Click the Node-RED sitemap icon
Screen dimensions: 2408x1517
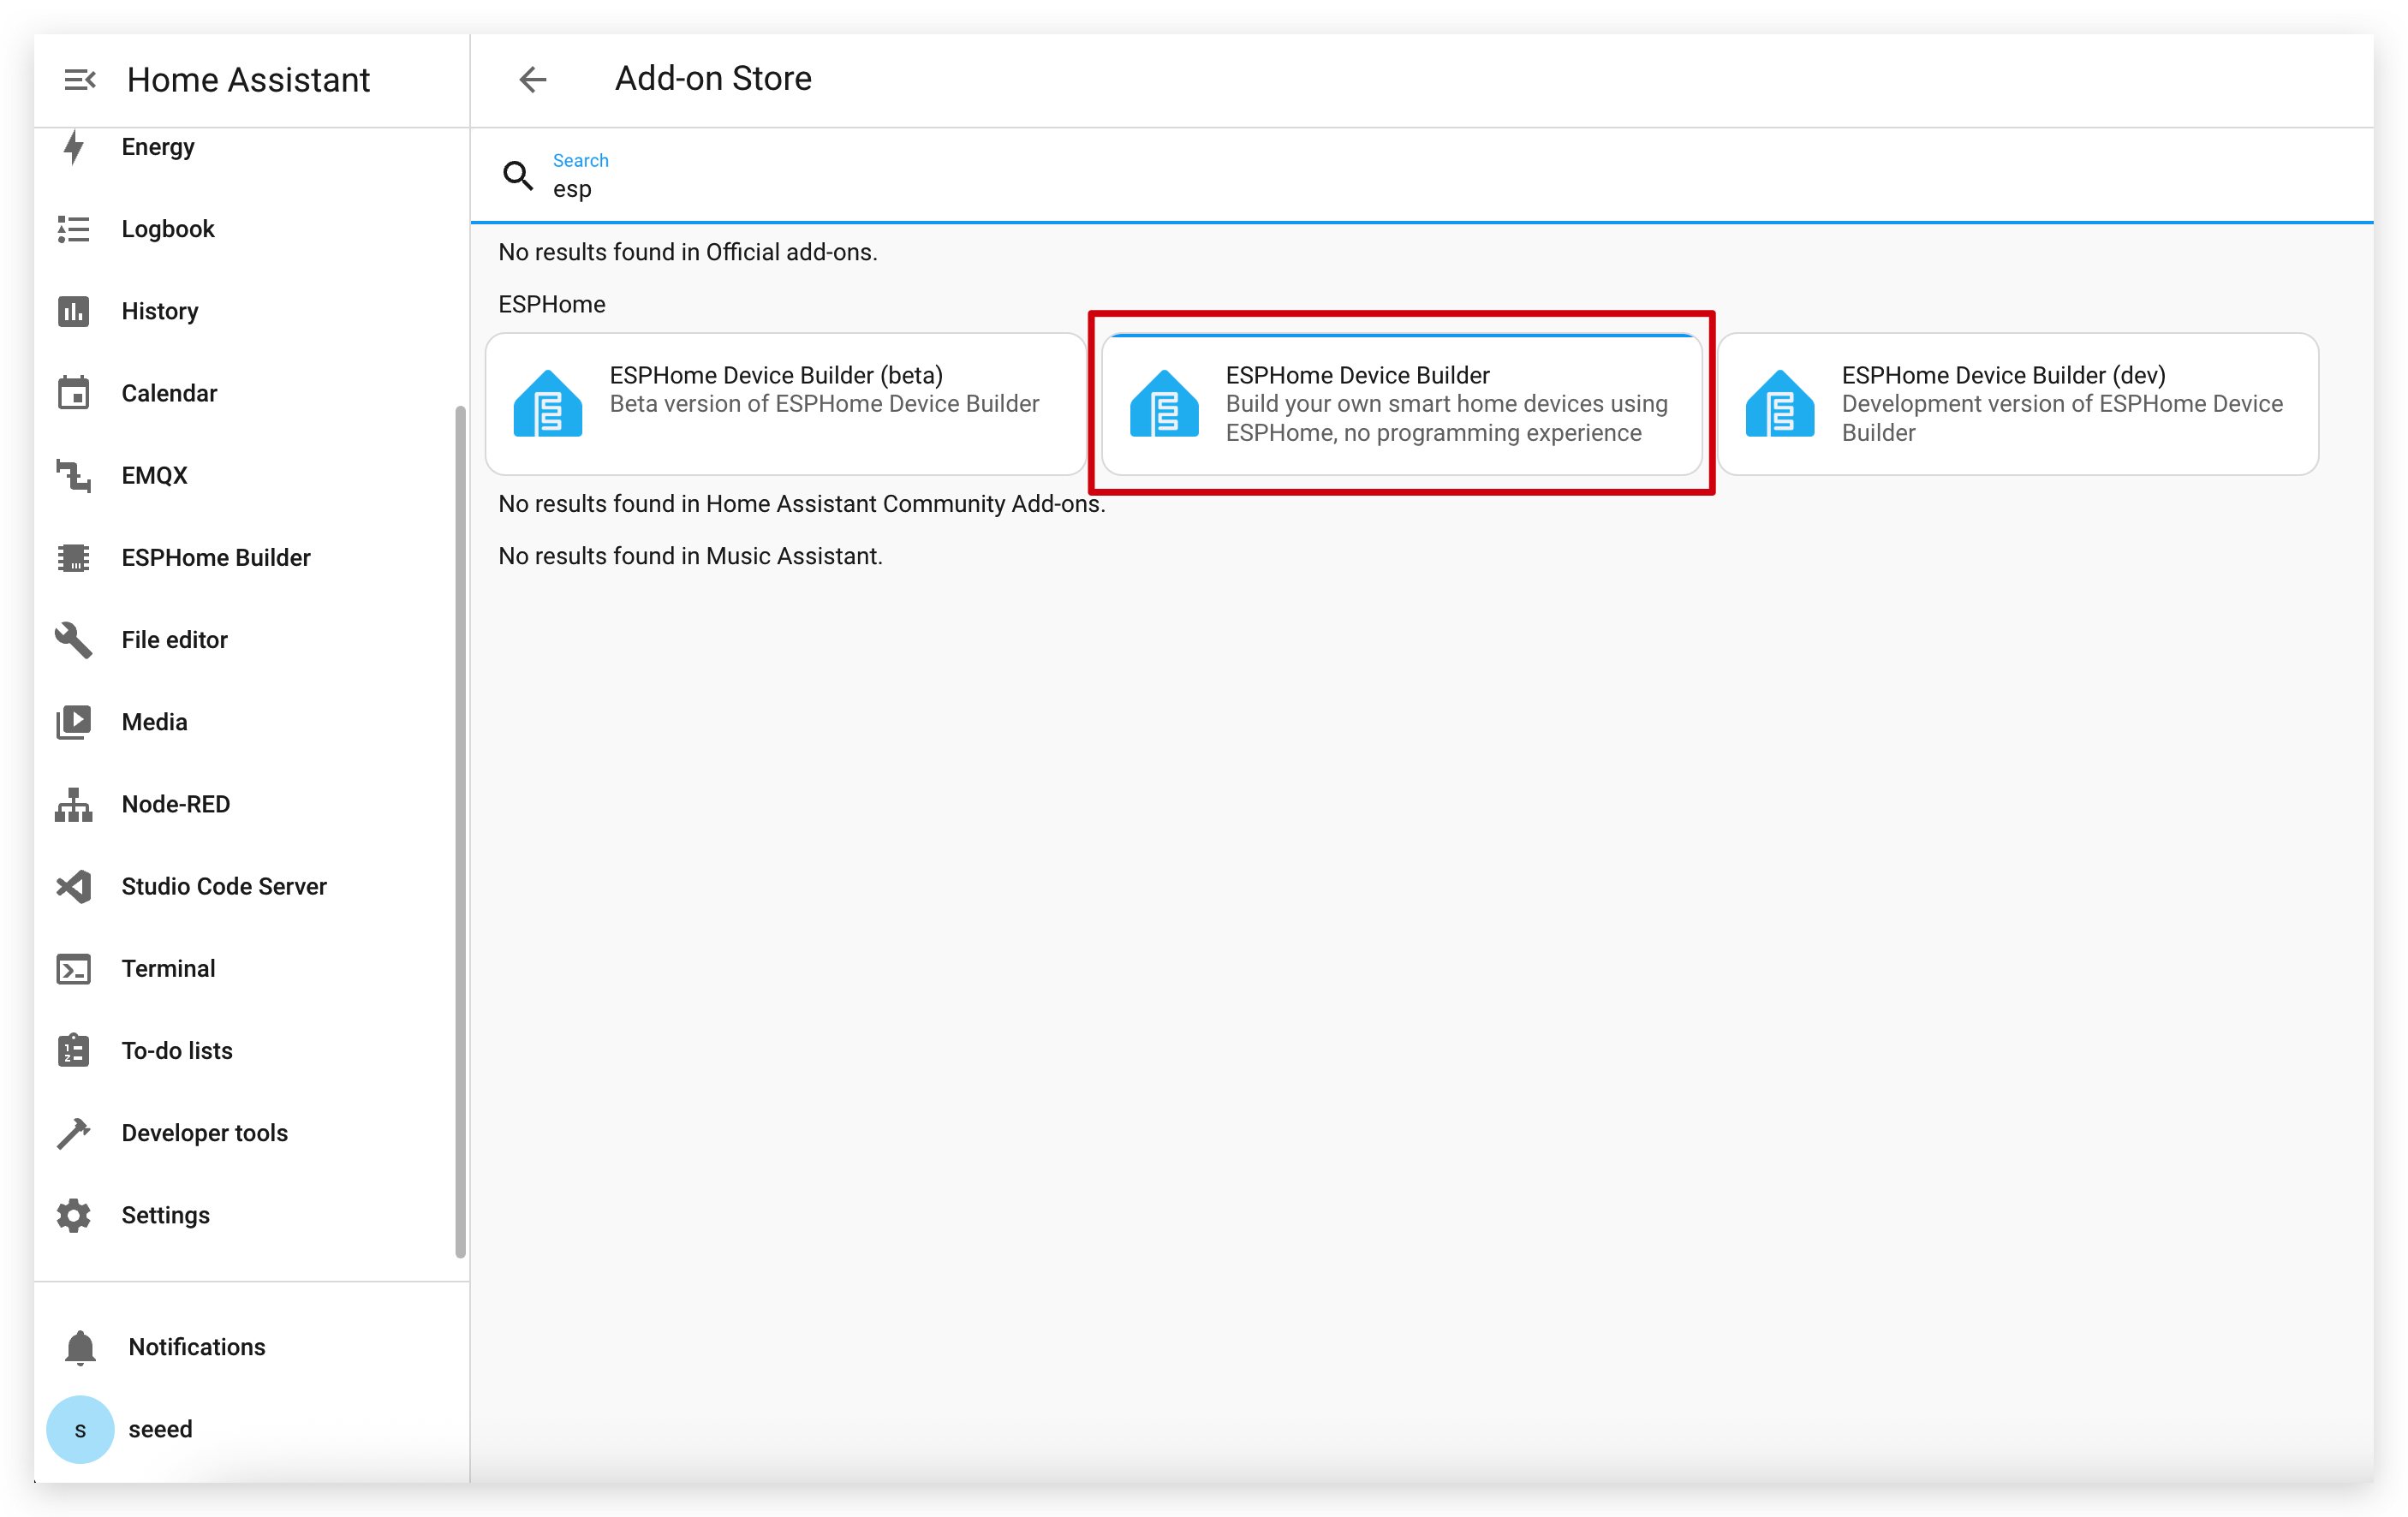pyautogui.click(x=73, y=804)
